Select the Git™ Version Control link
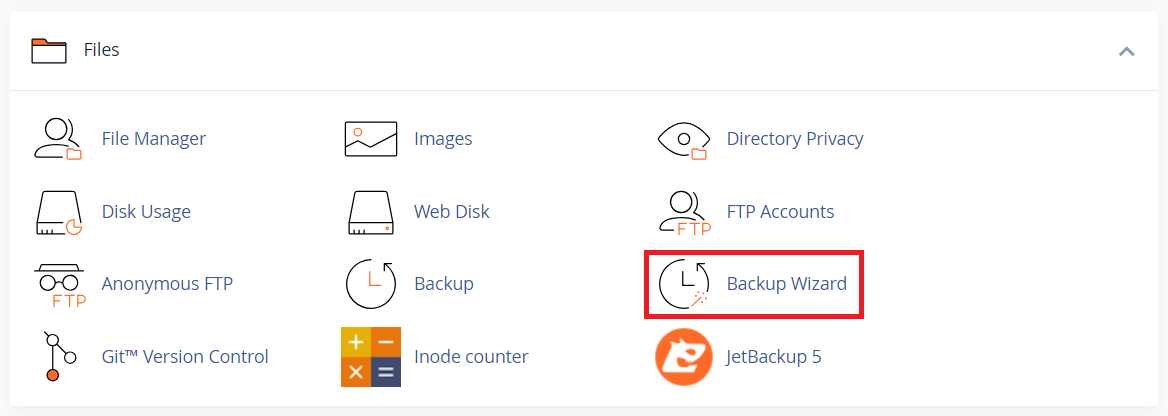This screenshot has height=416, width=1168. [185, 356]
